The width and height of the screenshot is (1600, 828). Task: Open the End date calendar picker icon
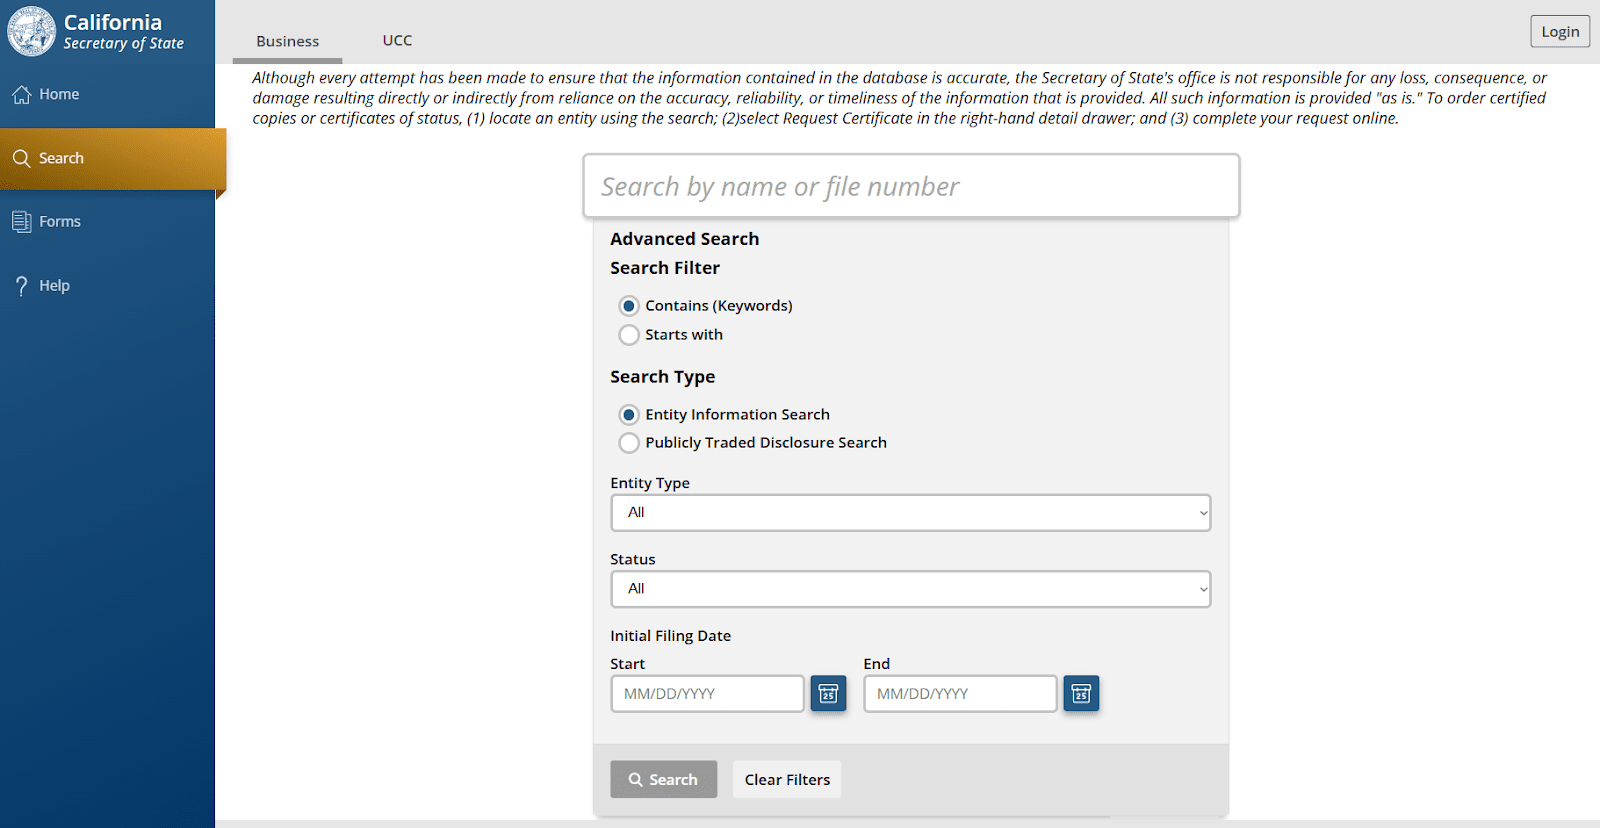click(1081, 694)
